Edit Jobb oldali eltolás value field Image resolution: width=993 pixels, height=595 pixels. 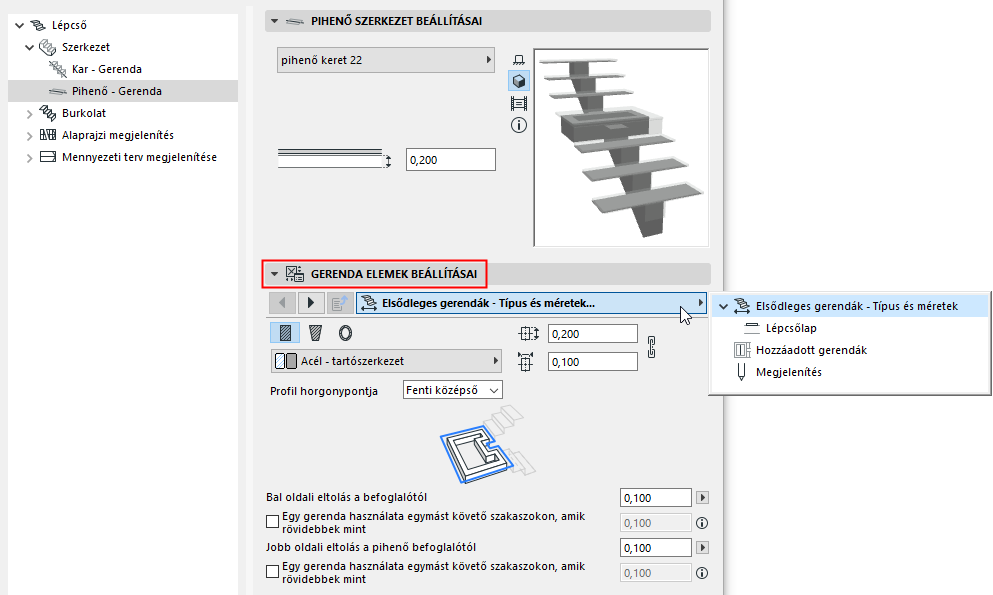point(655,548)
